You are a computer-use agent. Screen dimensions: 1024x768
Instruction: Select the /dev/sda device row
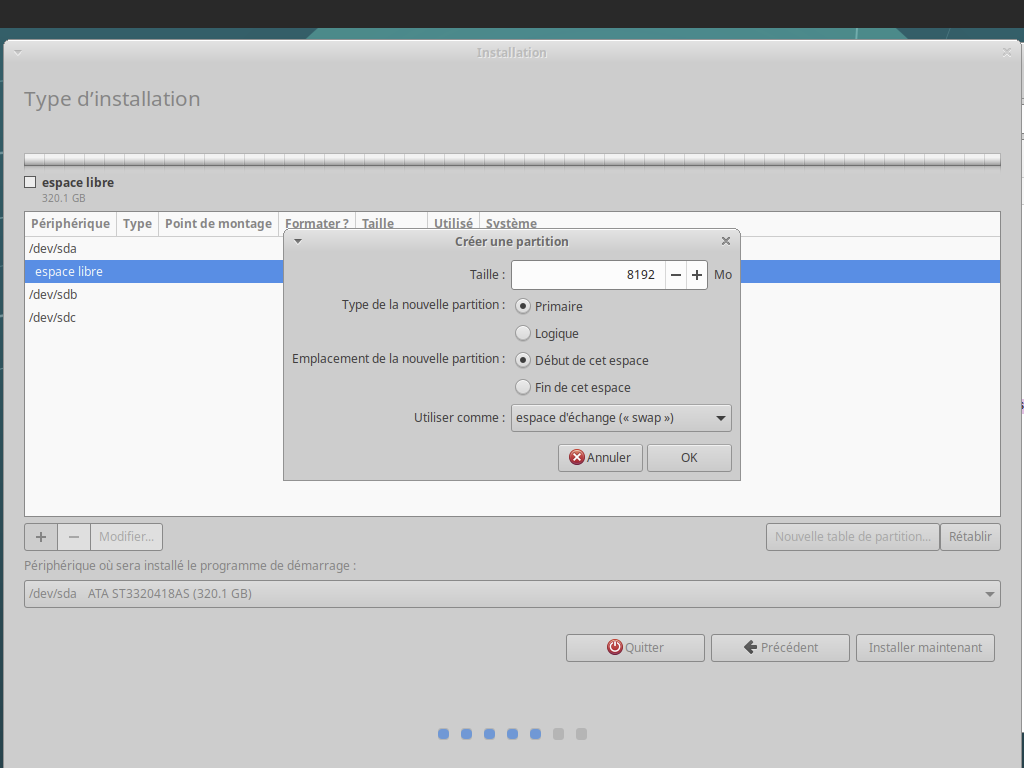click(54, 249)
